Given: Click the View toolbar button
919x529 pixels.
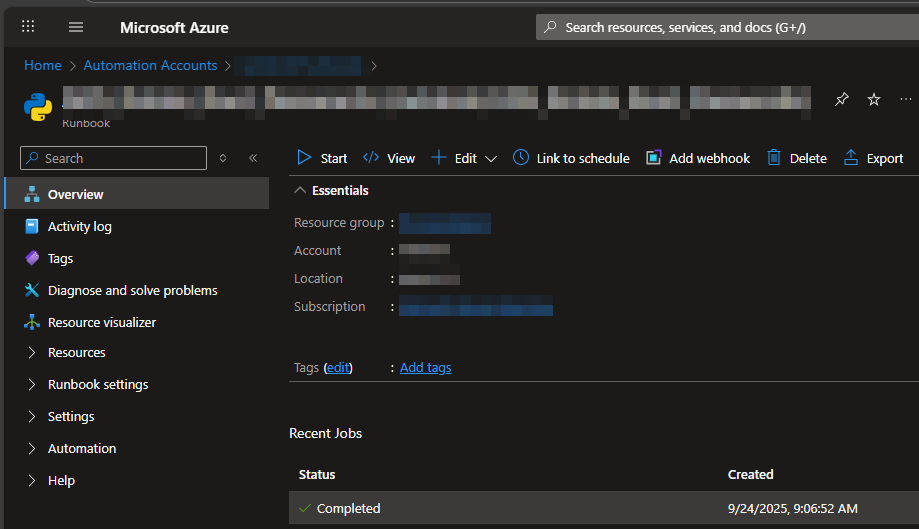Looking at the screenshot, I should pos(389,158).
